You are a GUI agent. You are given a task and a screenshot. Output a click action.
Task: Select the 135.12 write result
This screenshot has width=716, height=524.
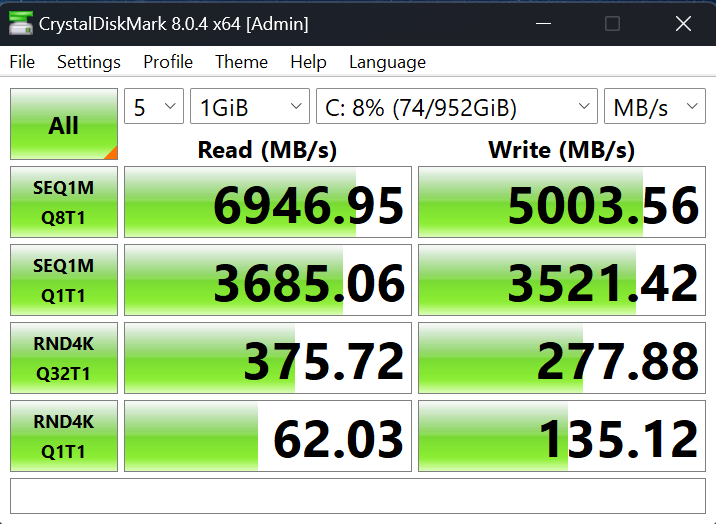tap(562, 436)
